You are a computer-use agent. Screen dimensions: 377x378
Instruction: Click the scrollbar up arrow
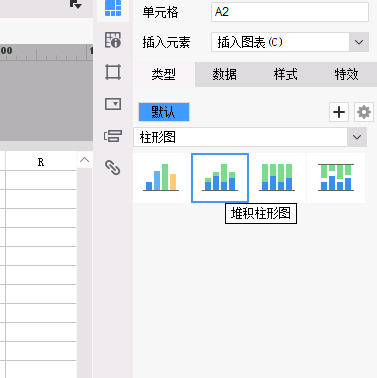pyautogui.click(x=85, y=160)
